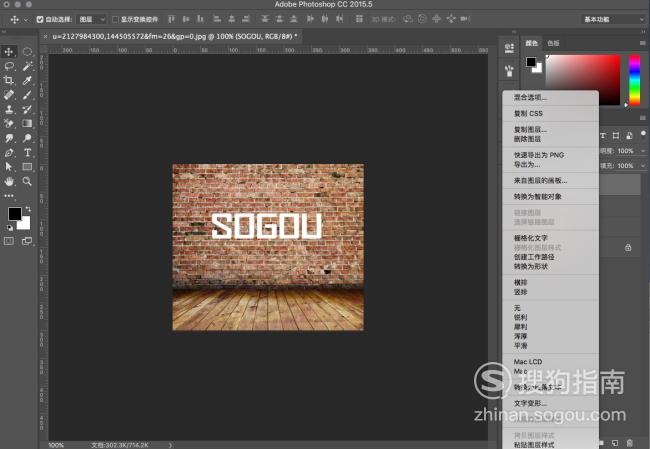Enable the Show Transform Controls (显示变换控件) checkbox
Screen dimensions: 650x449
(115, 19)
